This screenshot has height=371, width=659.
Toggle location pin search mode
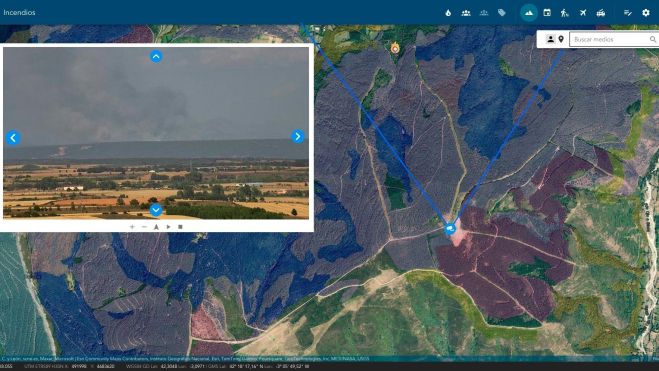pos(561,39)
